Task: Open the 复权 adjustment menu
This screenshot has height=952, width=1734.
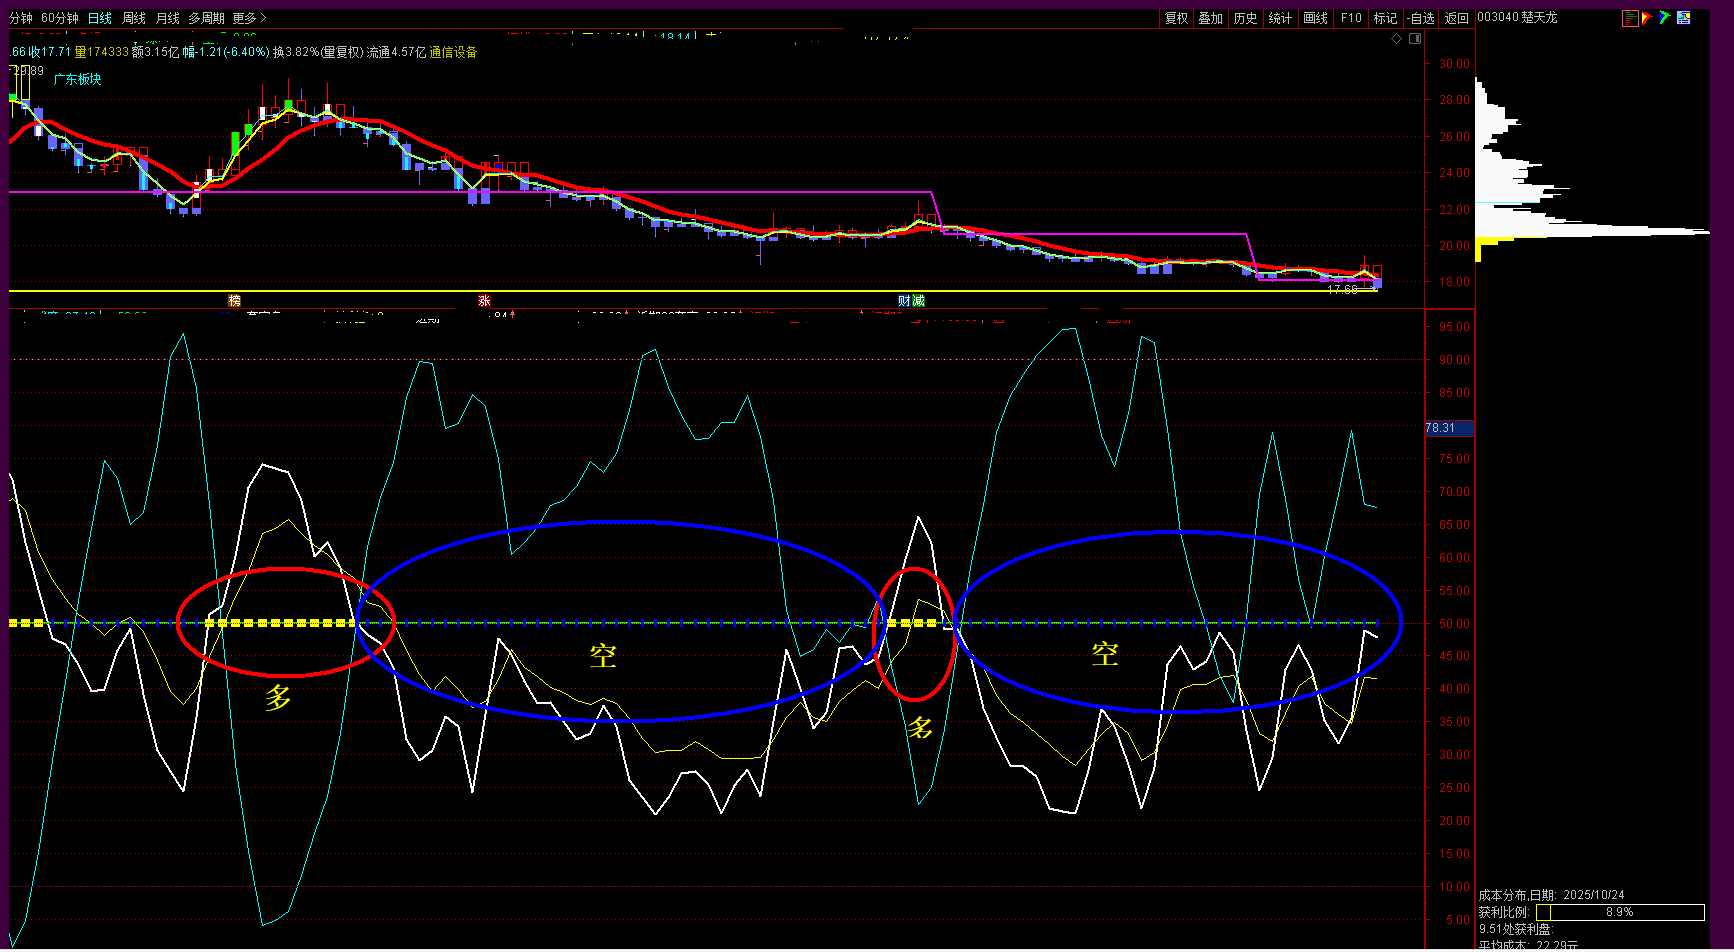Action: [1177, 18]
